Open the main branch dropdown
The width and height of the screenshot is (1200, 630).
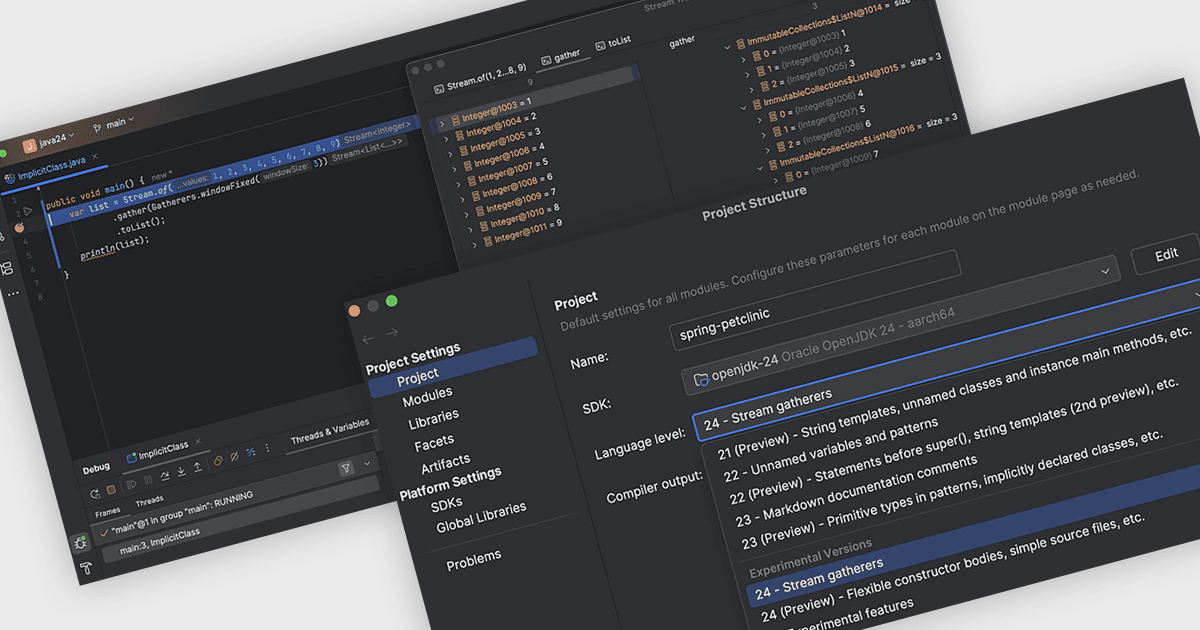tap(114, 123)
